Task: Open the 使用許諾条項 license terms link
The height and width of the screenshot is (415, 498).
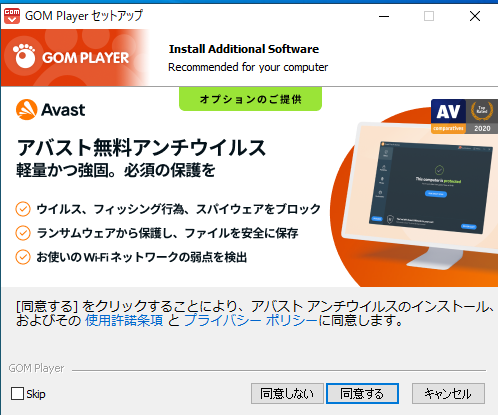Action: (x=124, y=321)
